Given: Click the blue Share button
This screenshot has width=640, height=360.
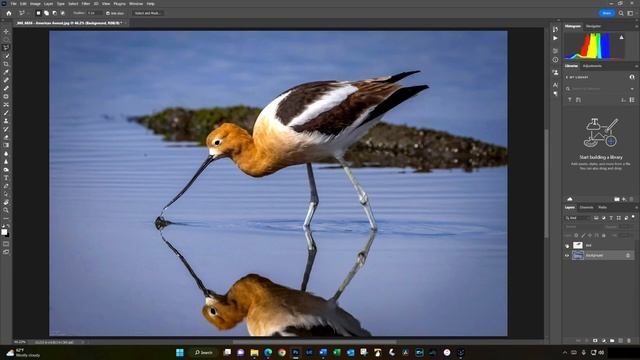Looking at the screenshot, I should click(607, 13).
